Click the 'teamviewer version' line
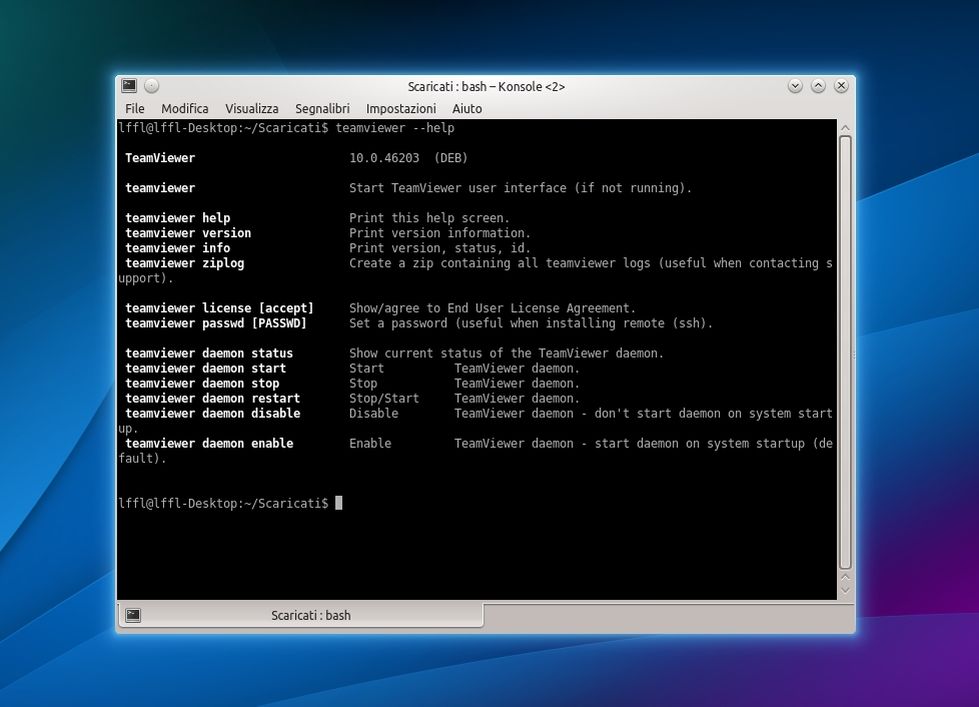This screenshot has height=707, width=979. pos(188,233)
